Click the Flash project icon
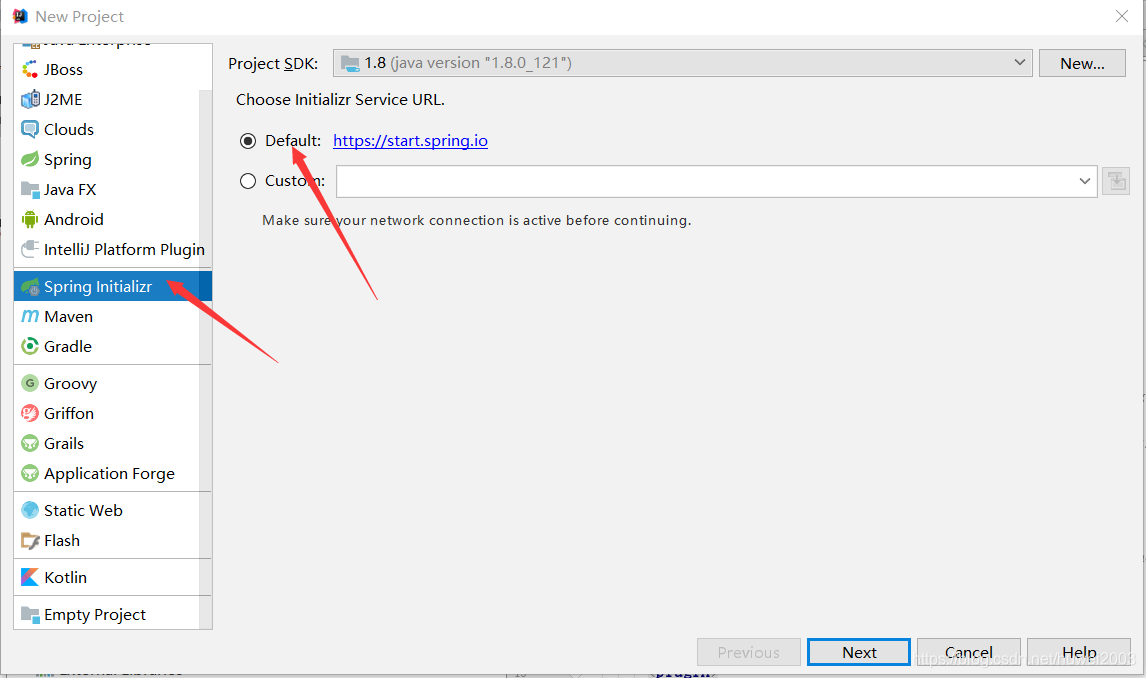This screenshot has width=1146, height=678. tap(30, 541)
